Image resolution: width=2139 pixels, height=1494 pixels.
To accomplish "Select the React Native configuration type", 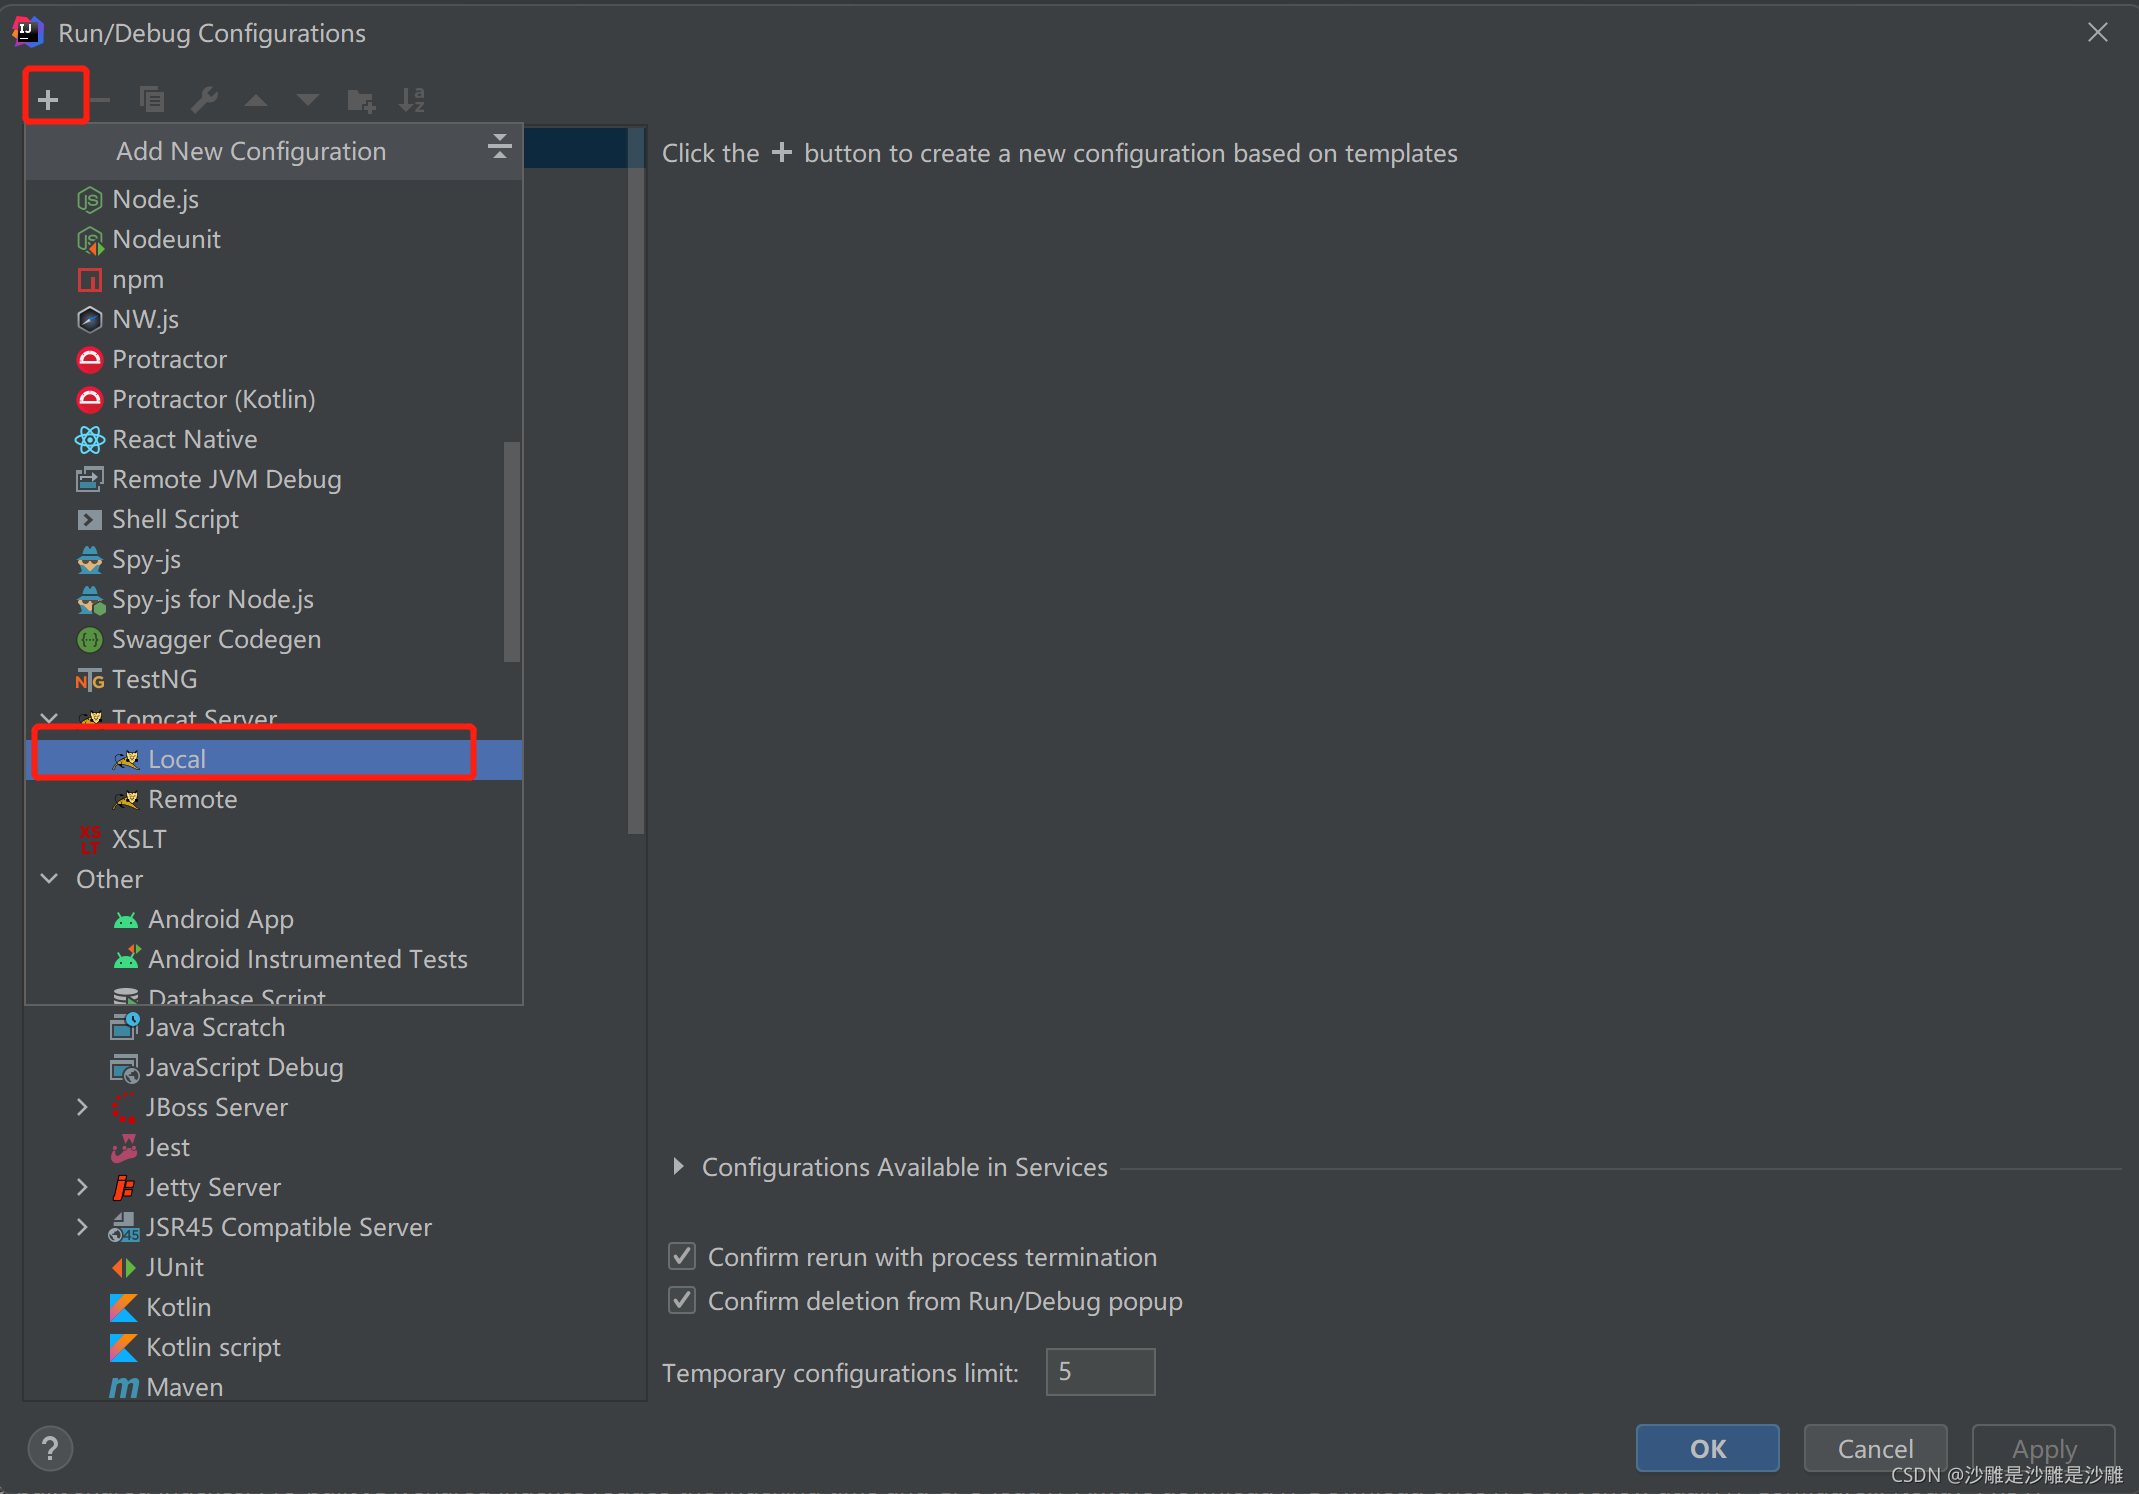I will [184, 439].
